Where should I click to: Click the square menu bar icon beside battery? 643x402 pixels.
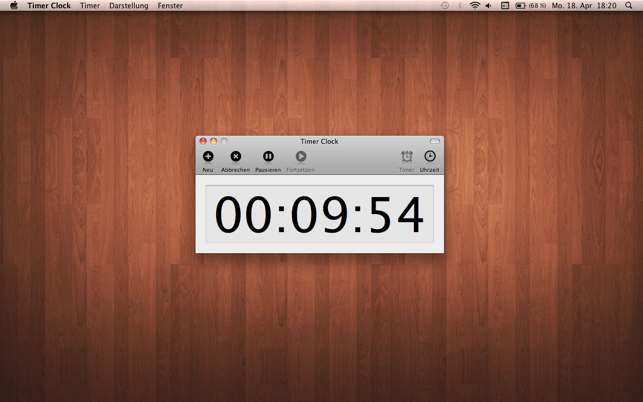point(505,6)
